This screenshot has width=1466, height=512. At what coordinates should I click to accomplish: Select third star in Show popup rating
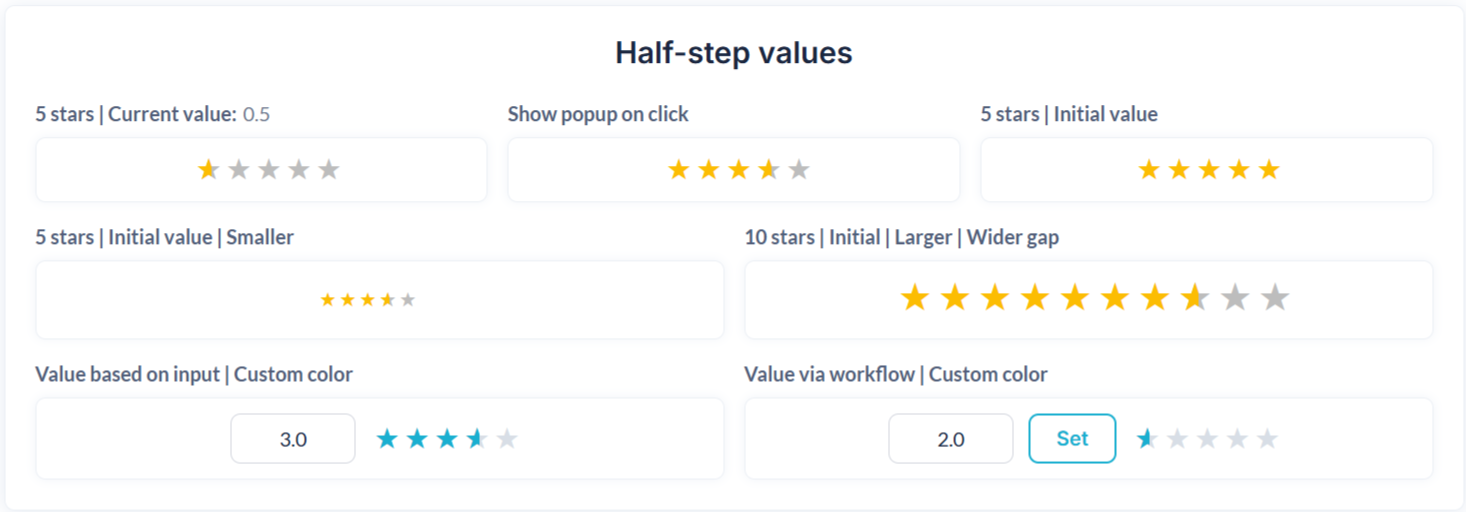point(738,170)
